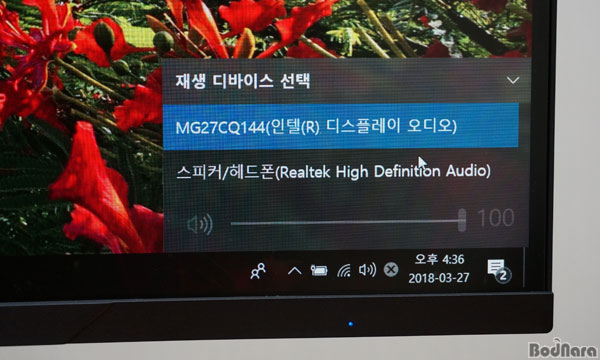Select 스피커/헤드폰 Realtek High Definition Audio

pyautogui.click(x=341, y=171)
